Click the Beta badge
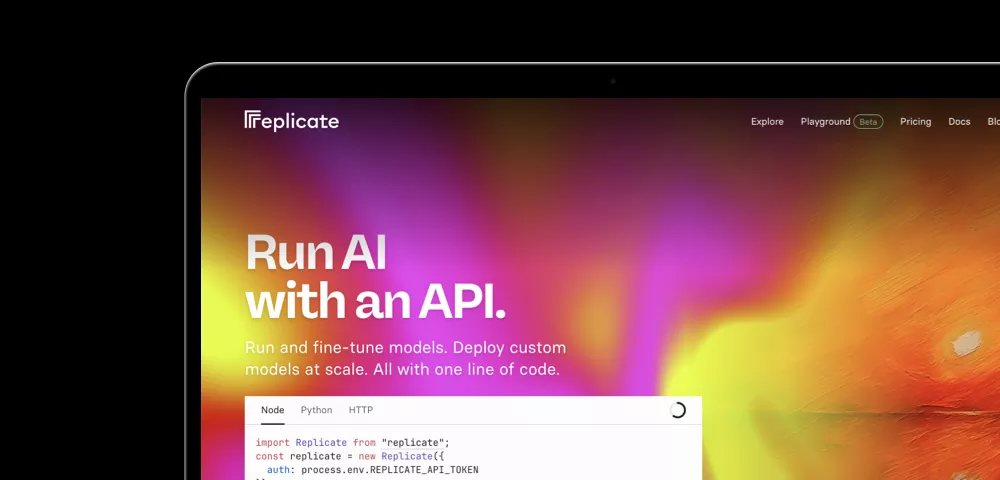The image size is (1000, 480). 868,122
